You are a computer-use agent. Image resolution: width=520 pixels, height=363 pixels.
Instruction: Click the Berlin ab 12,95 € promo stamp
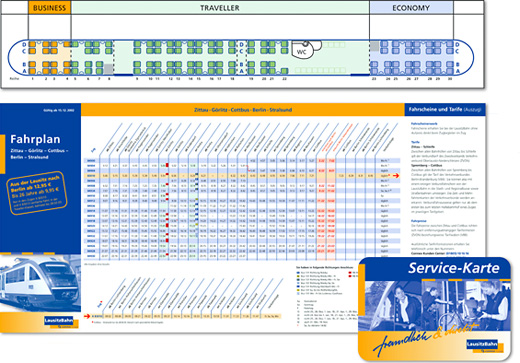[x=36, y=193]
